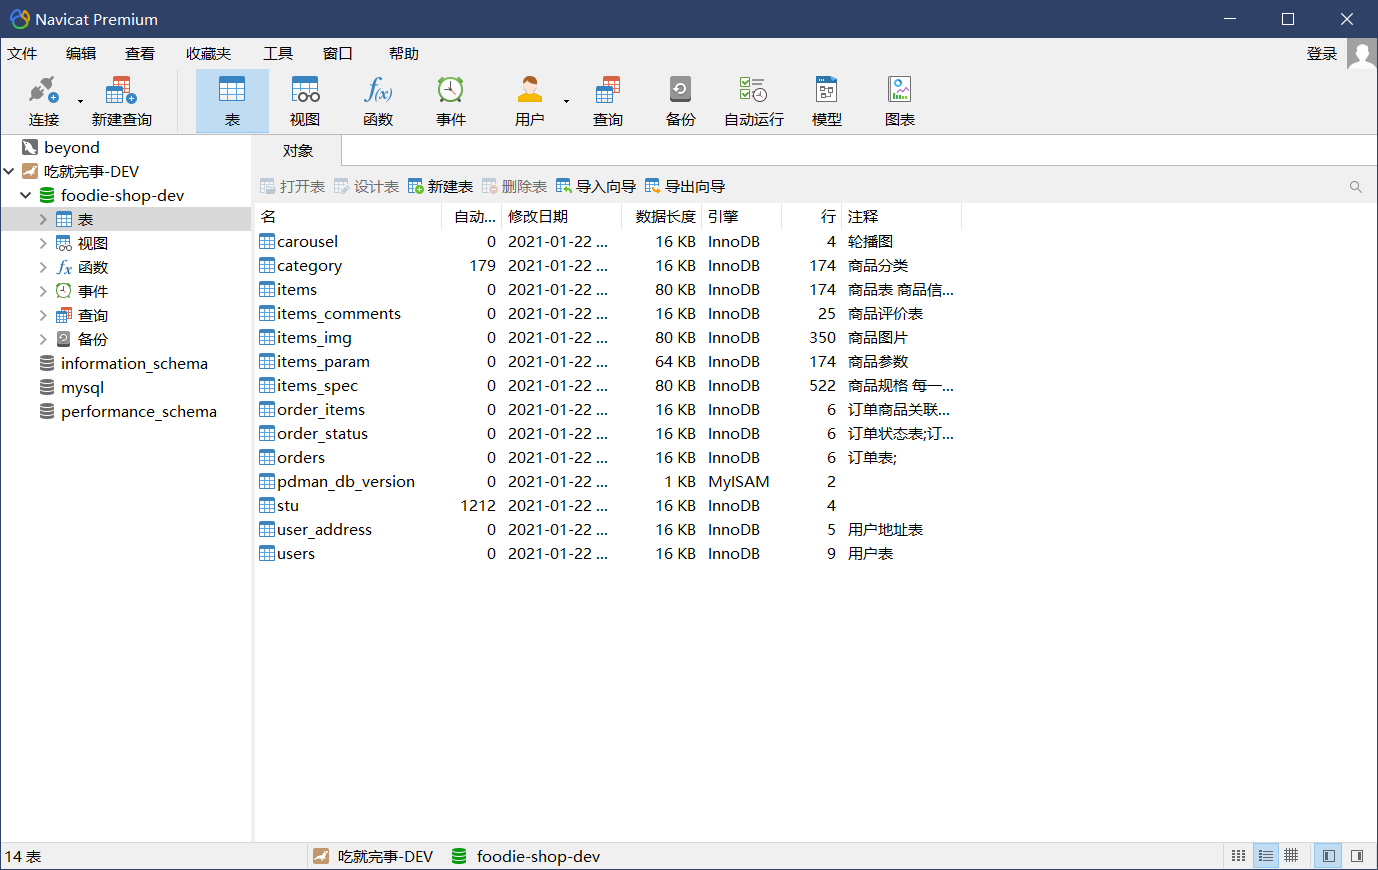Image resolution: width=1378 pixels, height=870 pixels.
Task: Select the category table row
Action: tap(608, 265)
